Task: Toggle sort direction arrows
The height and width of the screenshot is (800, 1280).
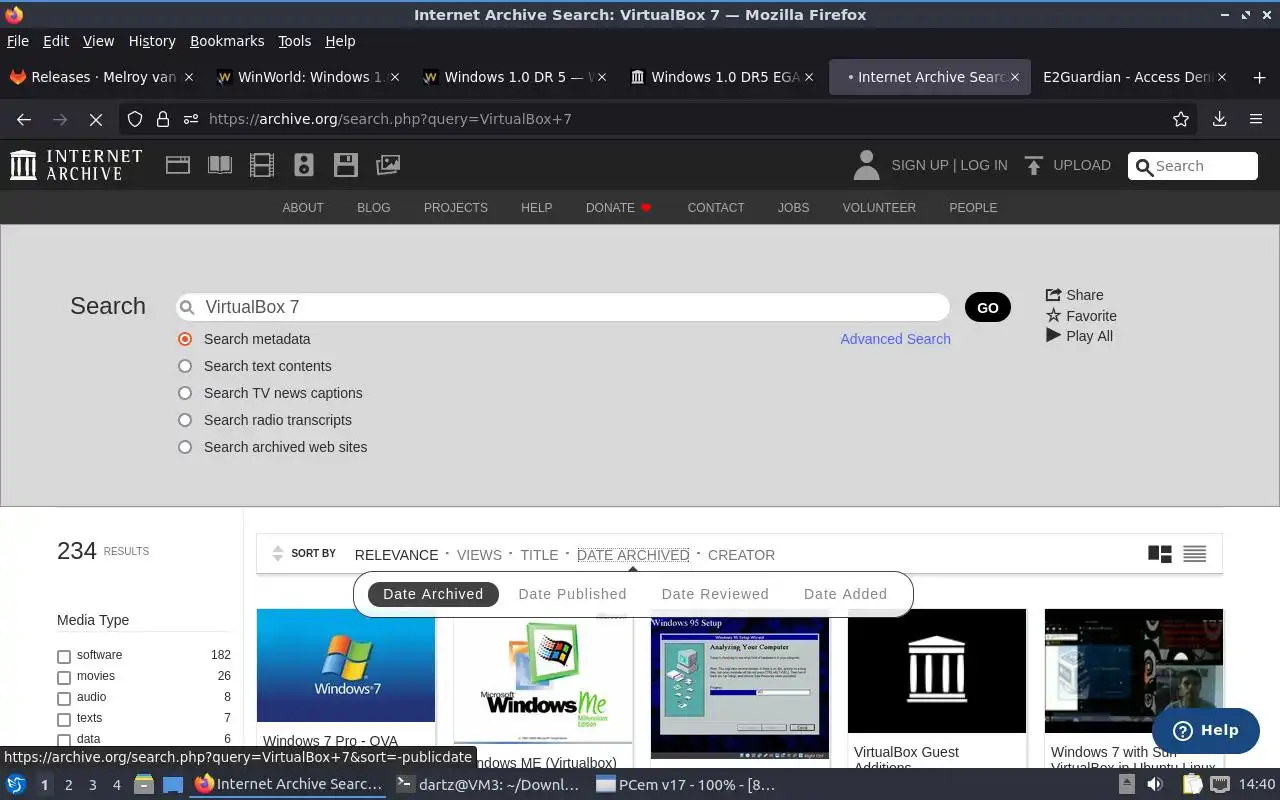Action: tap(278, 554)
